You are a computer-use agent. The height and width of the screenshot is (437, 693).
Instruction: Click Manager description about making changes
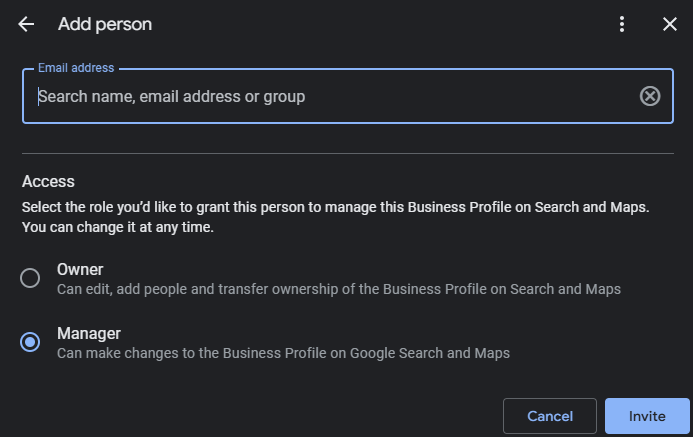(x=283, y=353)
